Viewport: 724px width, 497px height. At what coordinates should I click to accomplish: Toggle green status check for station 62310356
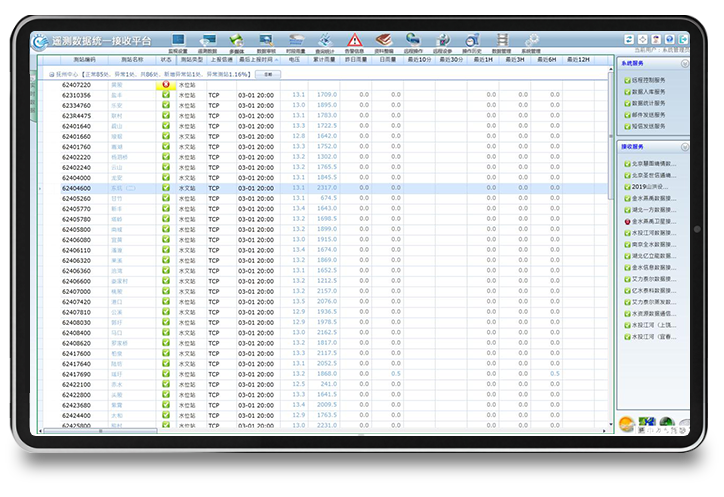click(x=166, y=95)
